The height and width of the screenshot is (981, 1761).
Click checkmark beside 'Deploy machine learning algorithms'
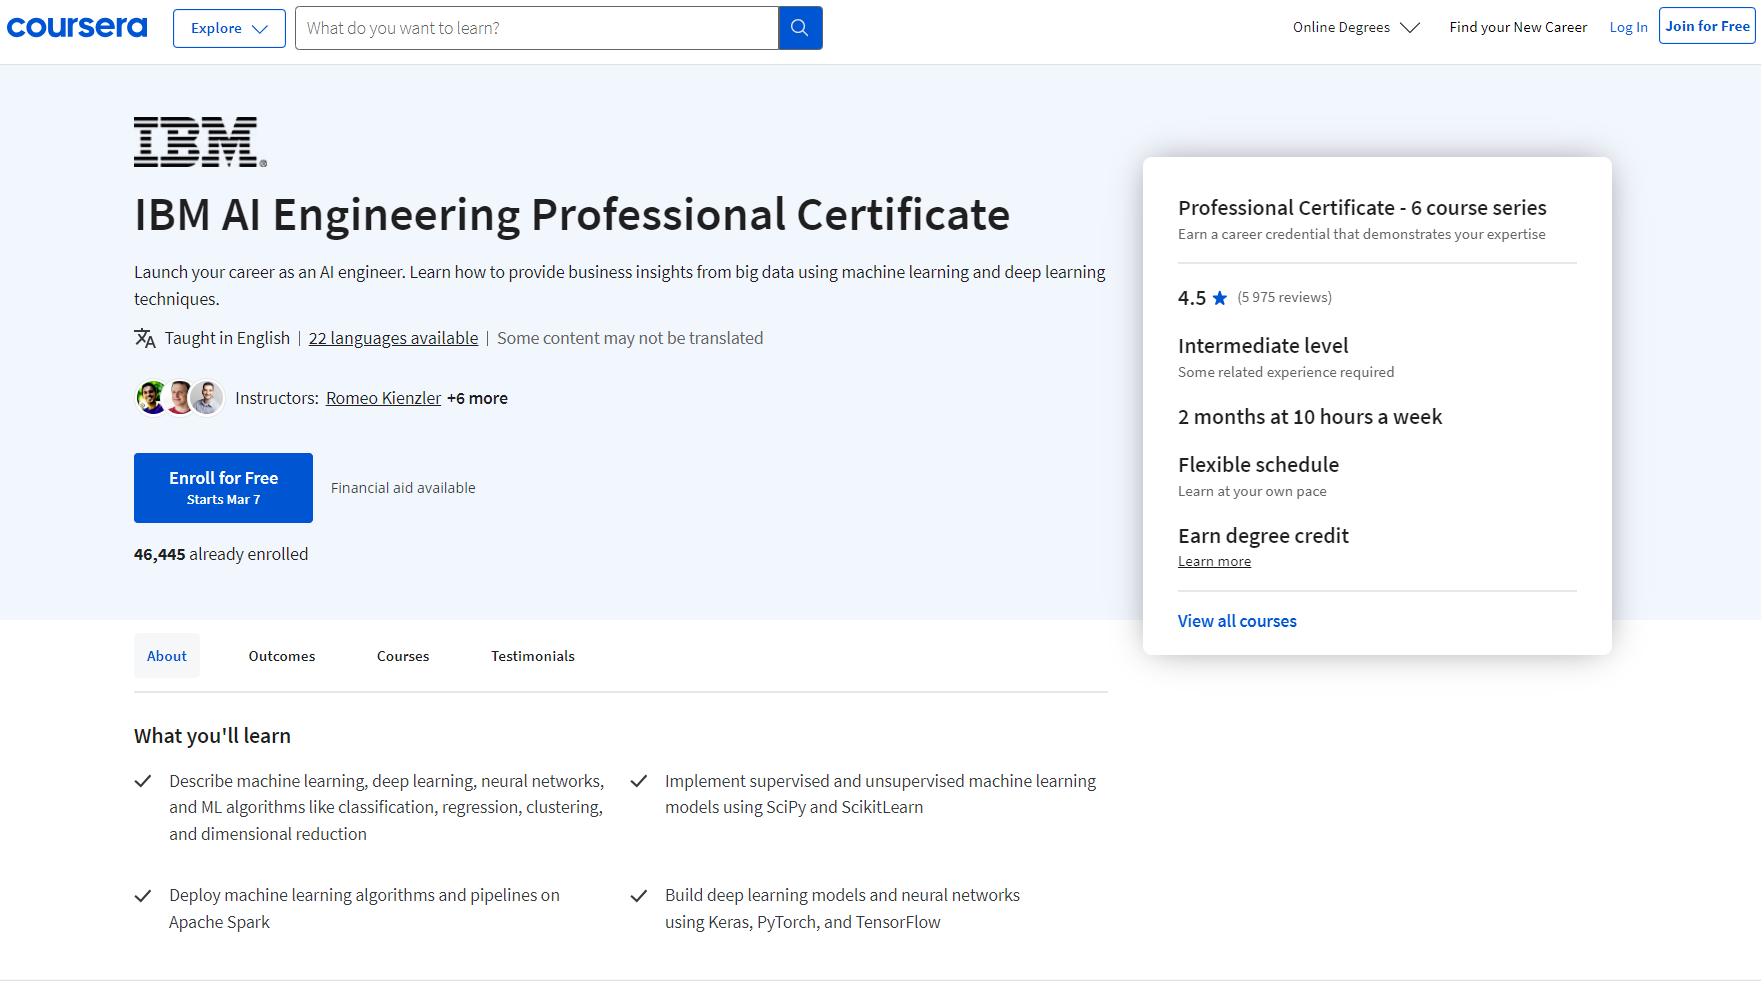pos(143,896)
